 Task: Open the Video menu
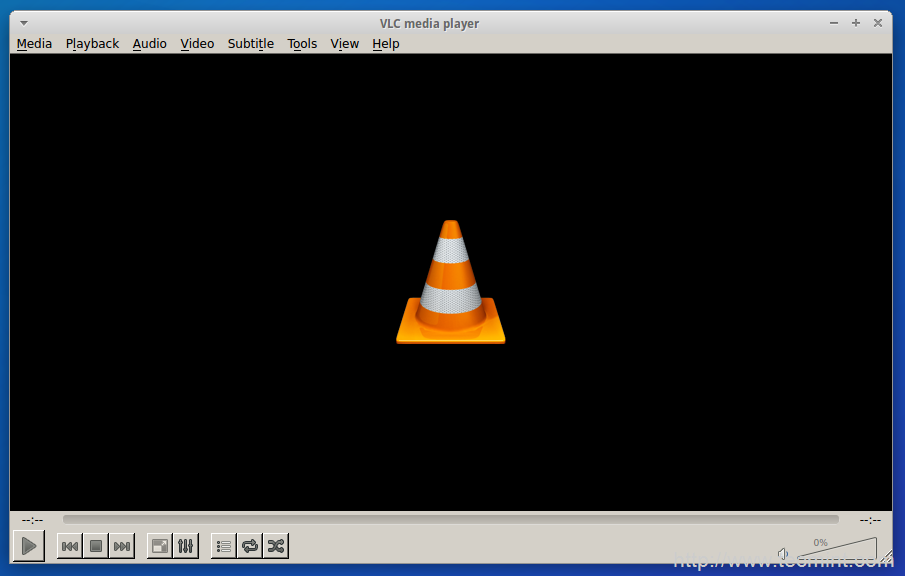[197, 44]
